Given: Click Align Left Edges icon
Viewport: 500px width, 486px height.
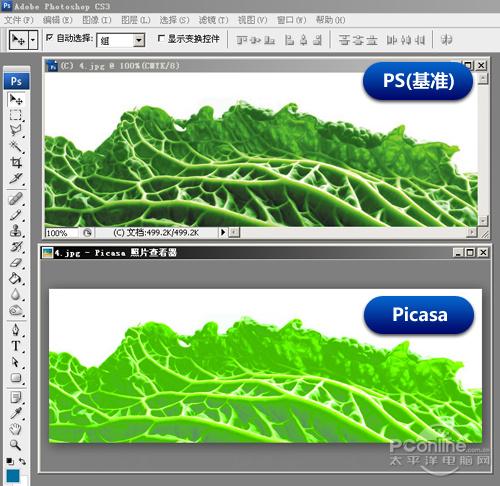Looking at the screenshot, I should [x=289, y=40].
